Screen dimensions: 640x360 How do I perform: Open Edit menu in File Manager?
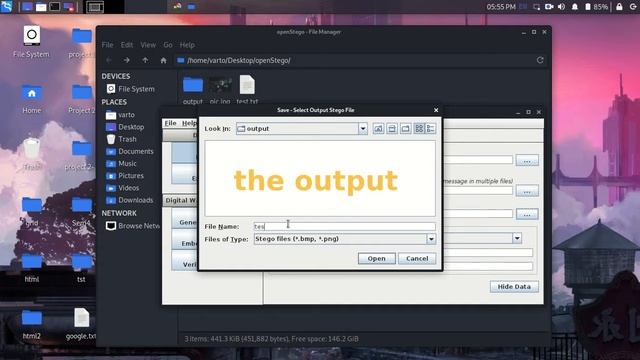pyautogui.click(x=127, y=45)
